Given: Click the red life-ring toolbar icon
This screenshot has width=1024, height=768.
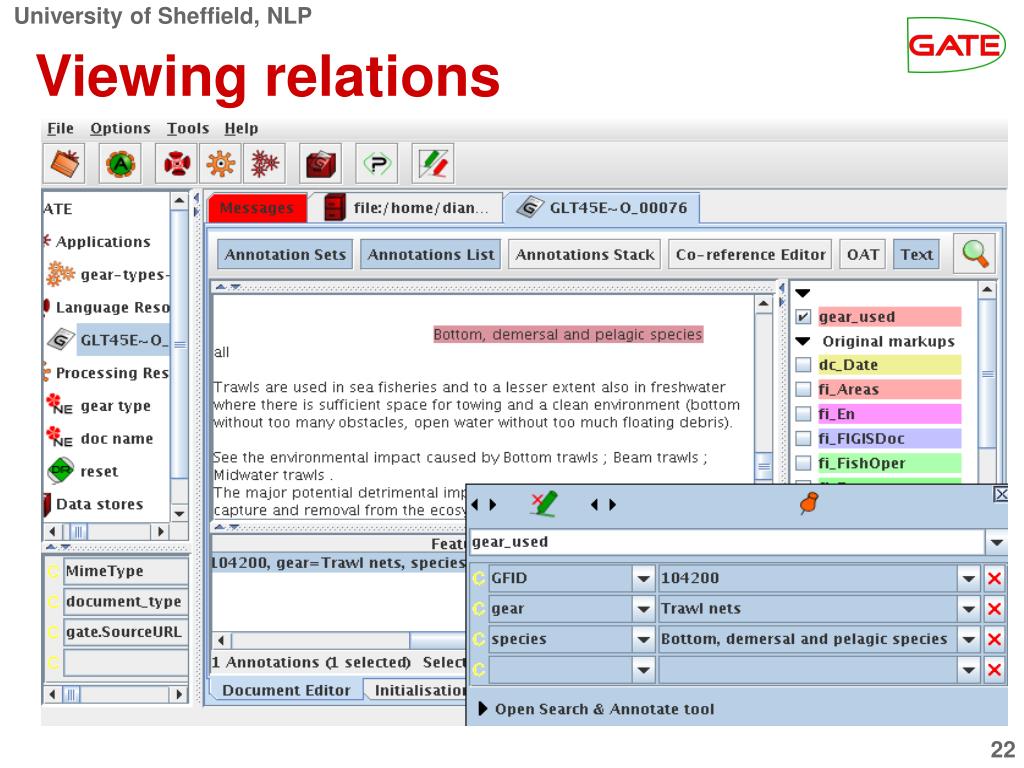Looking at the screenshot, I should click(x=177, y=163).
